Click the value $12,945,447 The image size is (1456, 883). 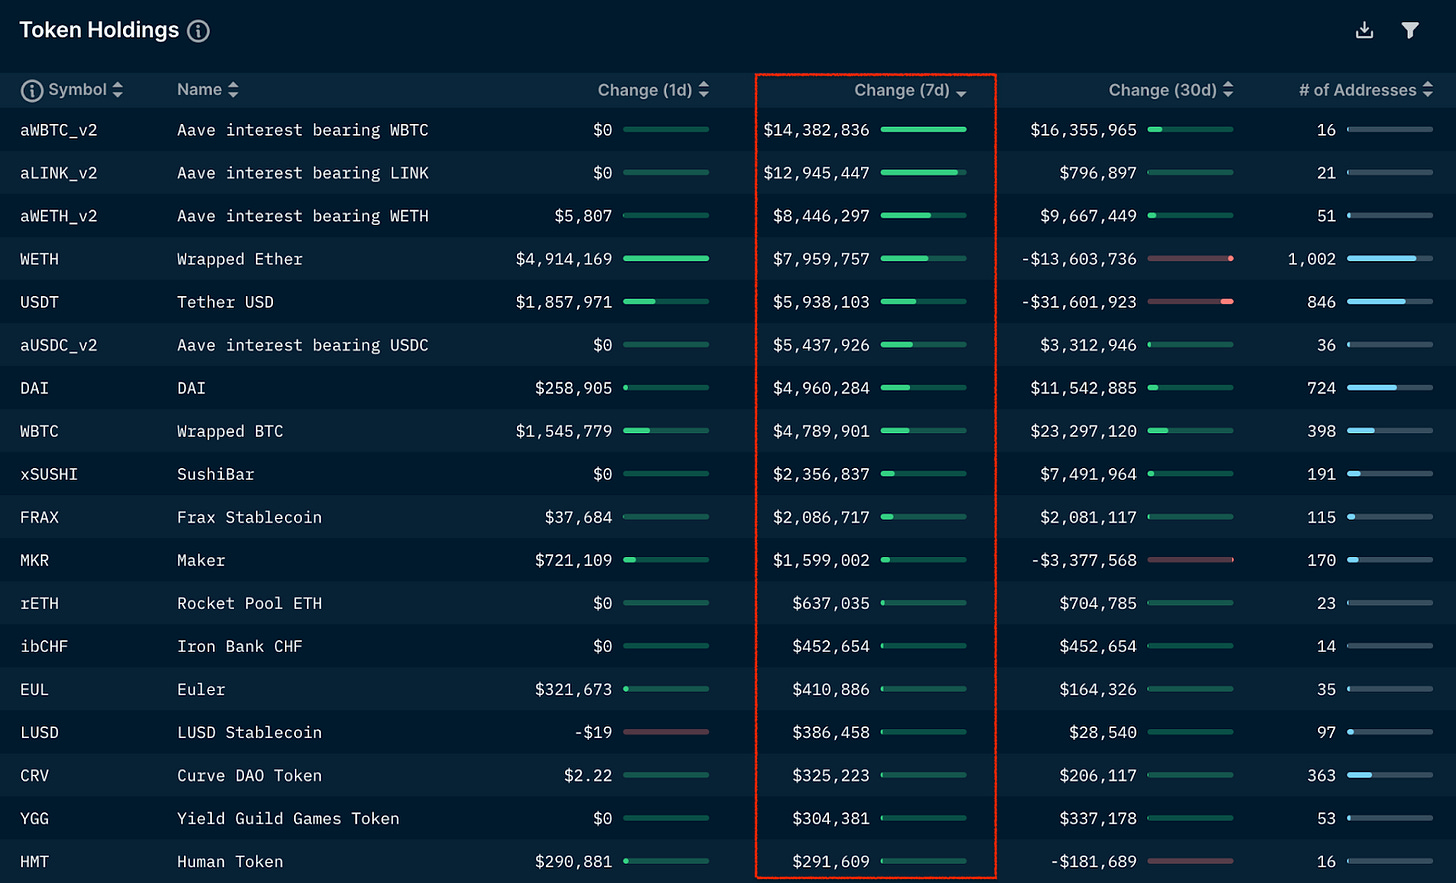click(816, 173)
